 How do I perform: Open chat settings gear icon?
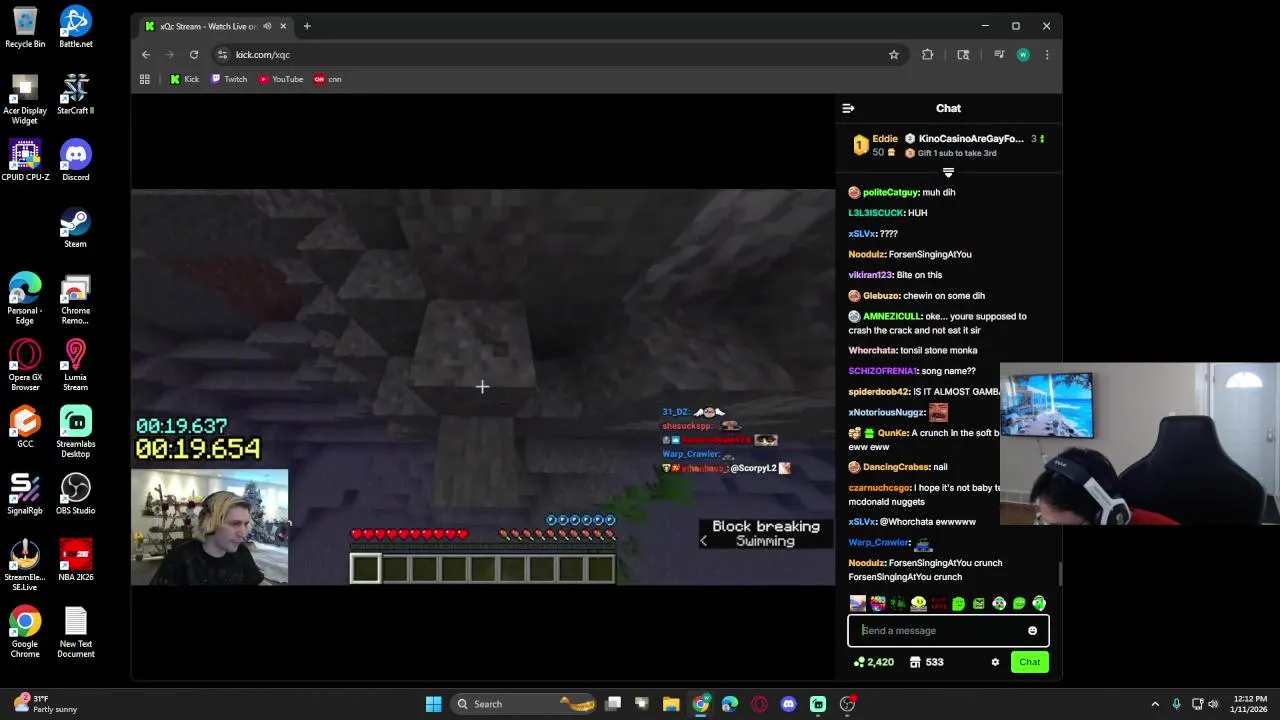click(x=995, y=662)
